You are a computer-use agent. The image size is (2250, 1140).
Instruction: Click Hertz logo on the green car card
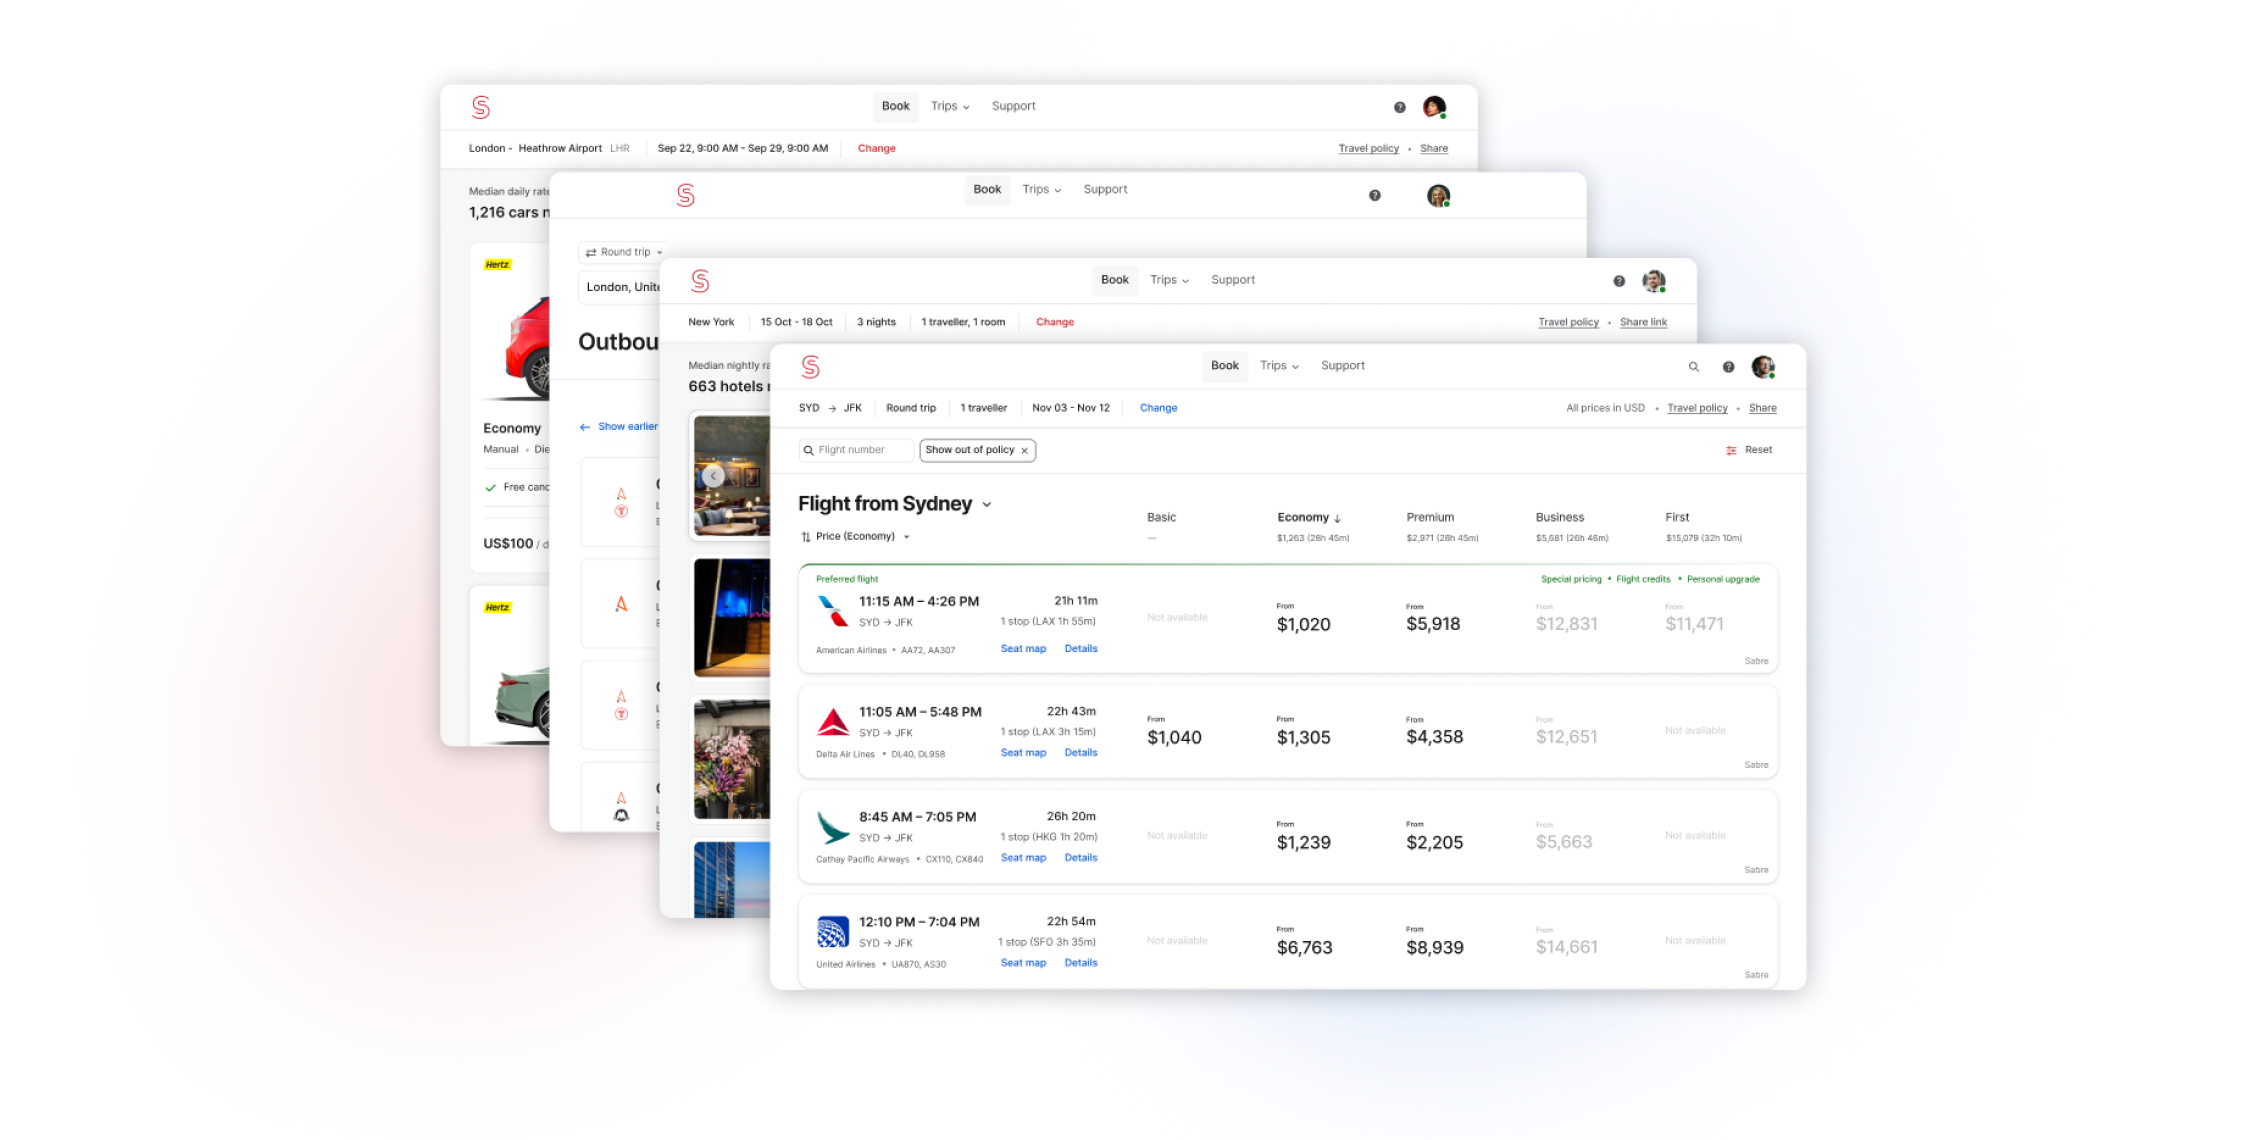click(x=497, y=608)
